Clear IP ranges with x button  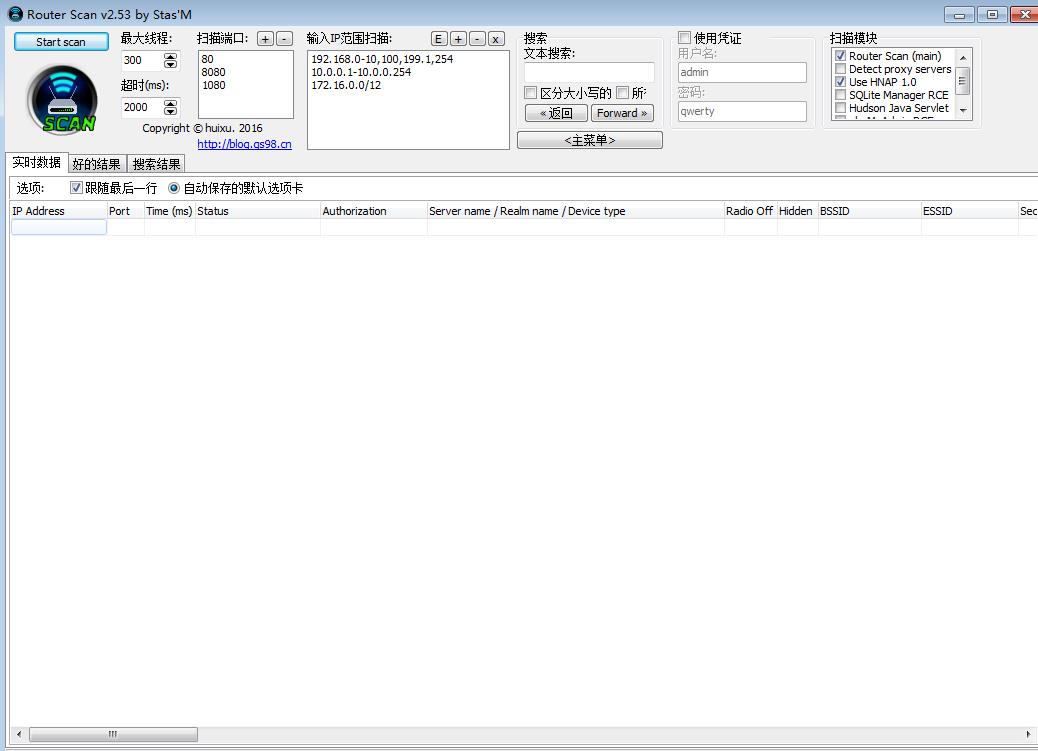pyautogui.click(x=496, y=39)
